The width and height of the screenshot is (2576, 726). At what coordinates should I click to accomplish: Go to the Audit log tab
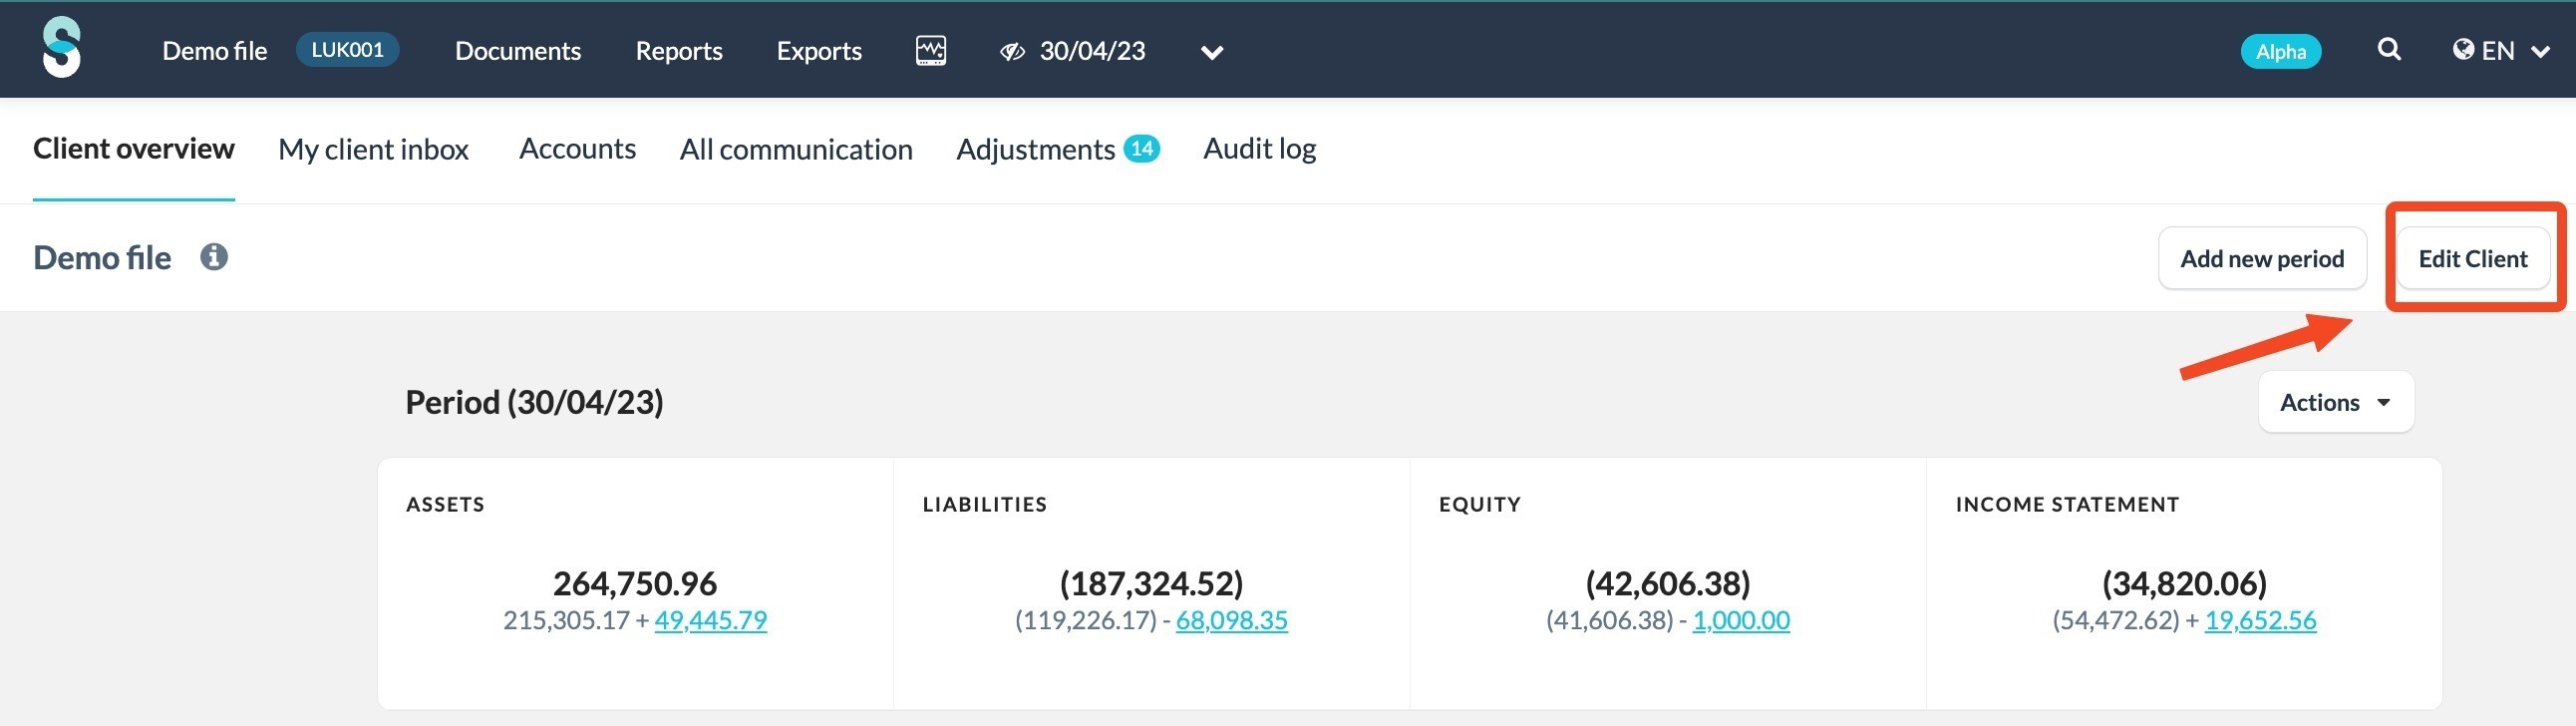click(x=1259, y=149)
